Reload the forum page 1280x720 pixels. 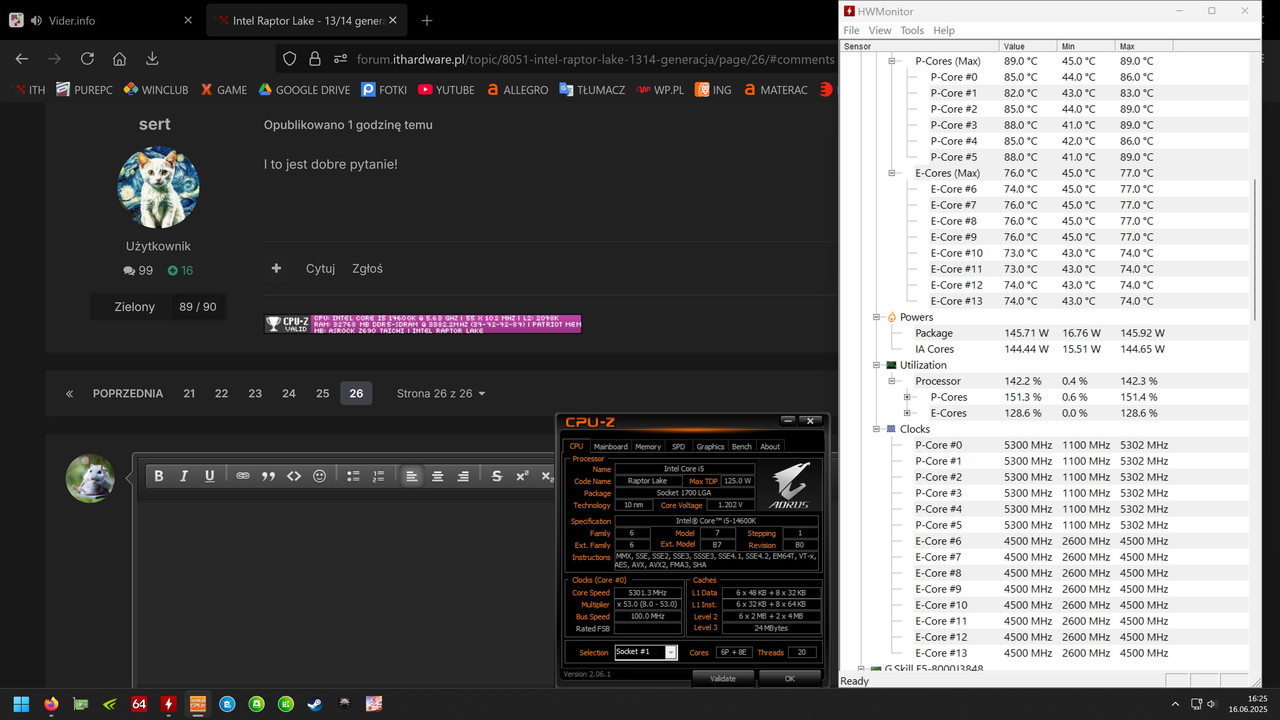[x=87, y=59]
